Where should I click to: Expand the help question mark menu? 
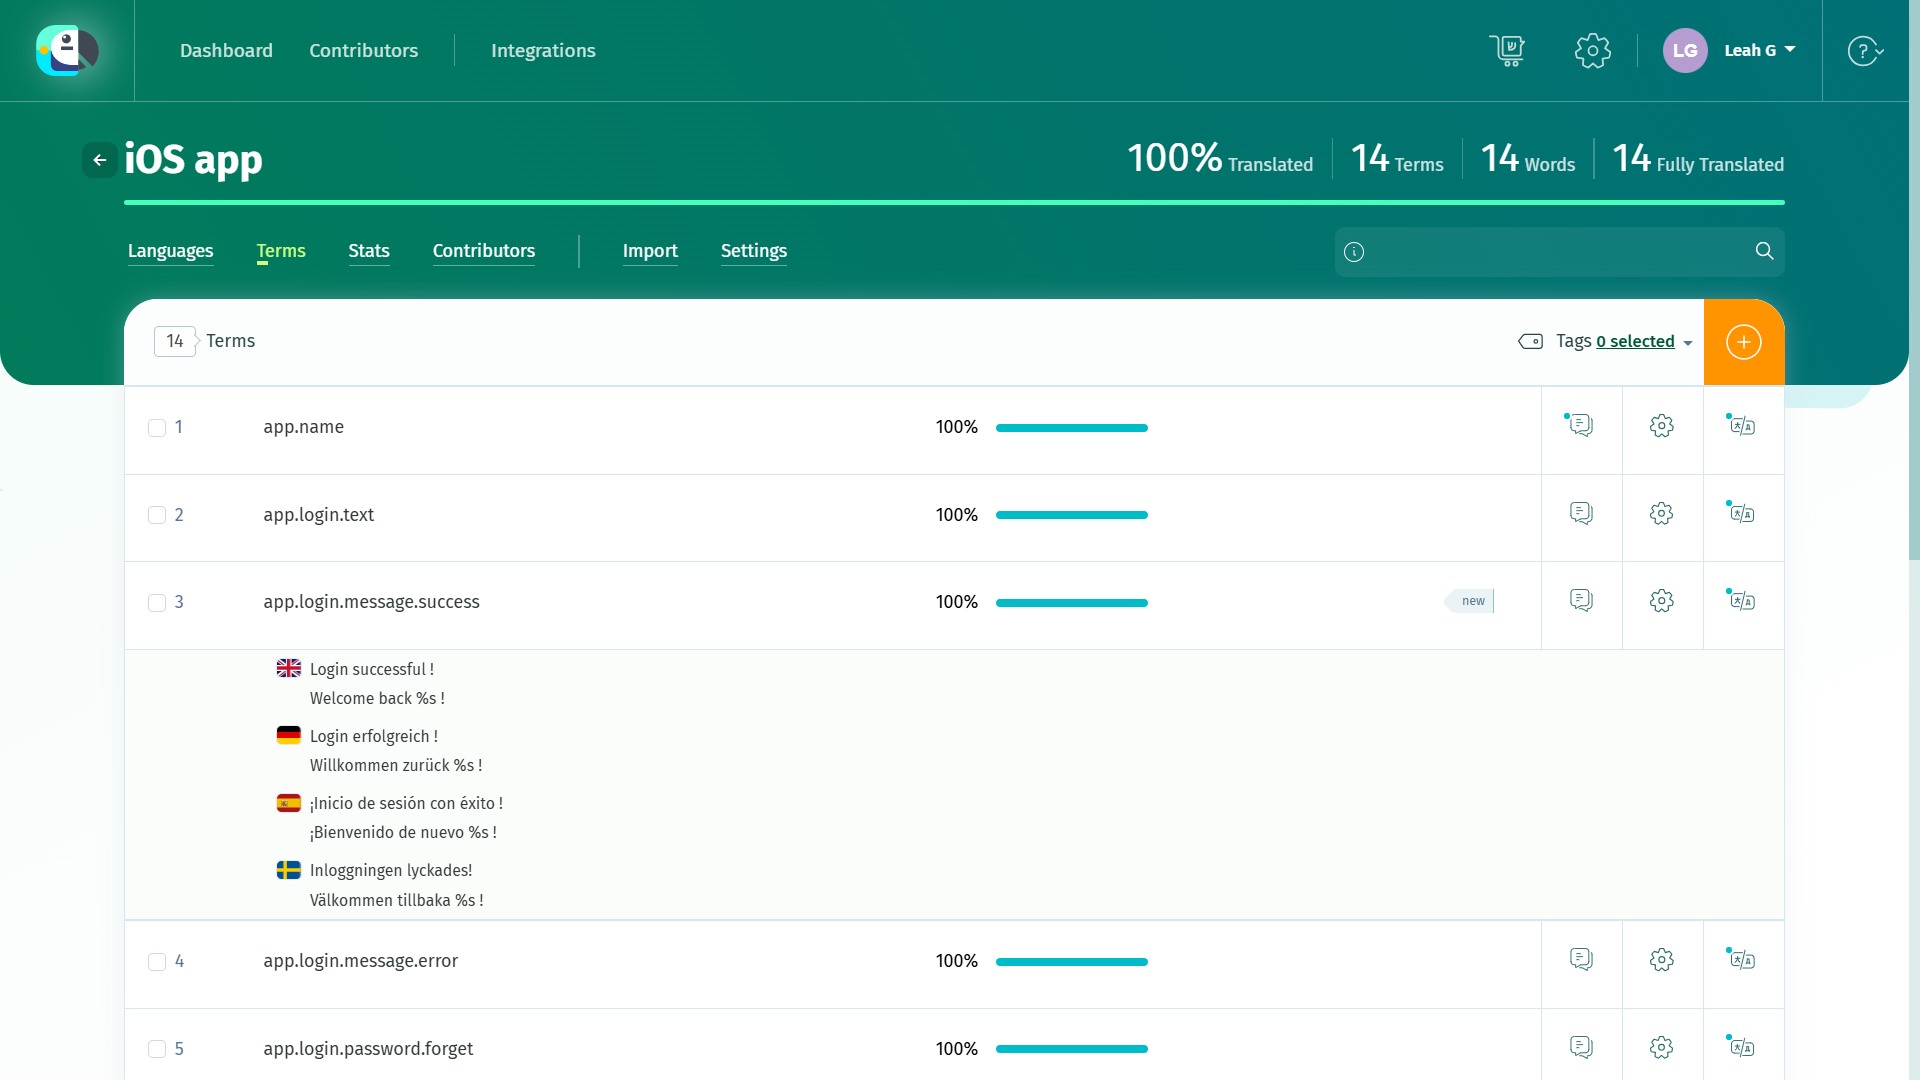point(1865,50)
